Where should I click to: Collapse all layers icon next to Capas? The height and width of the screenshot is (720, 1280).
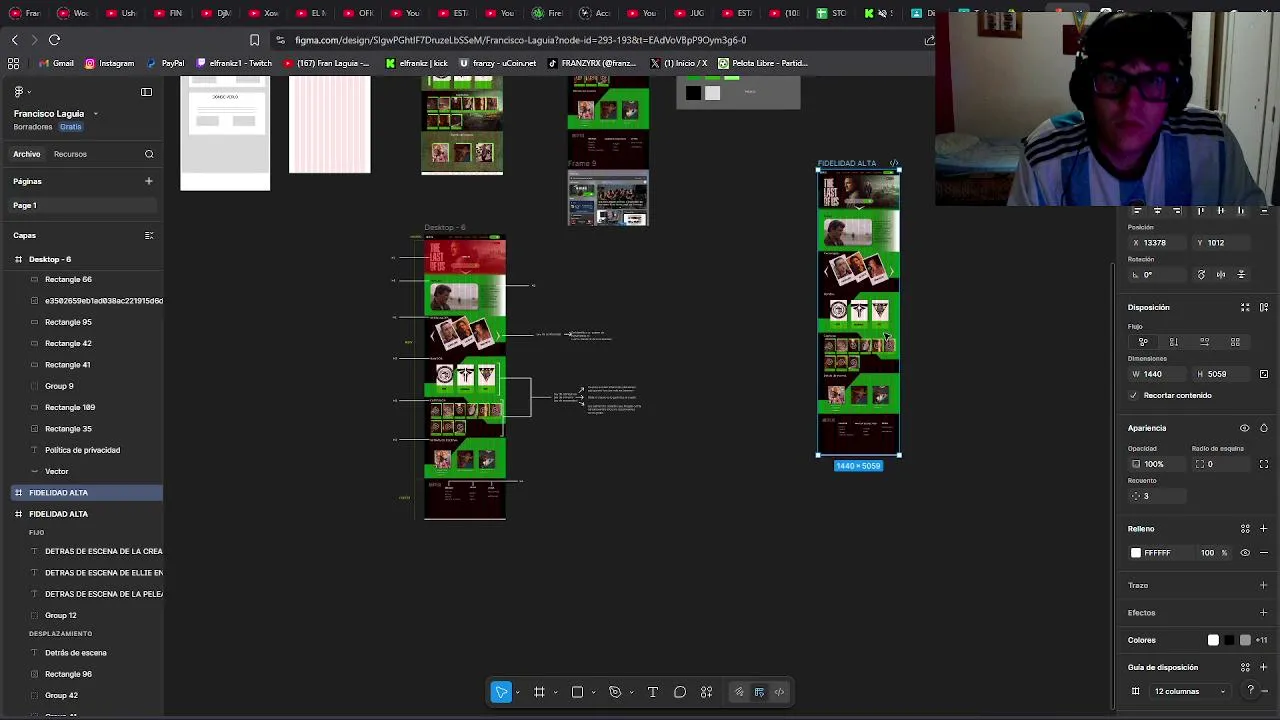tap(149, 235)
